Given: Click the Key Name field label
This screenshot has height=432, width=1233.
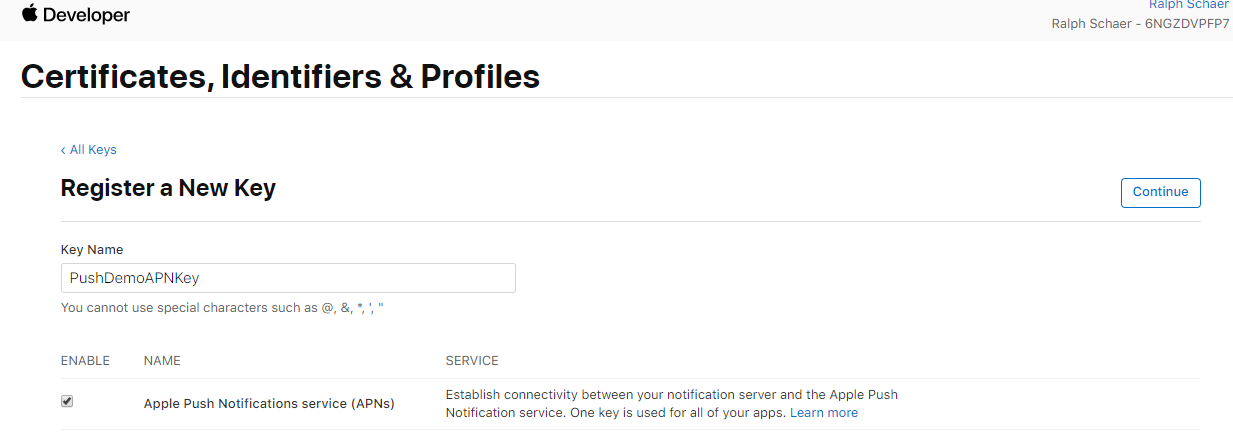Looking at the screenshot, I should 92,249.
